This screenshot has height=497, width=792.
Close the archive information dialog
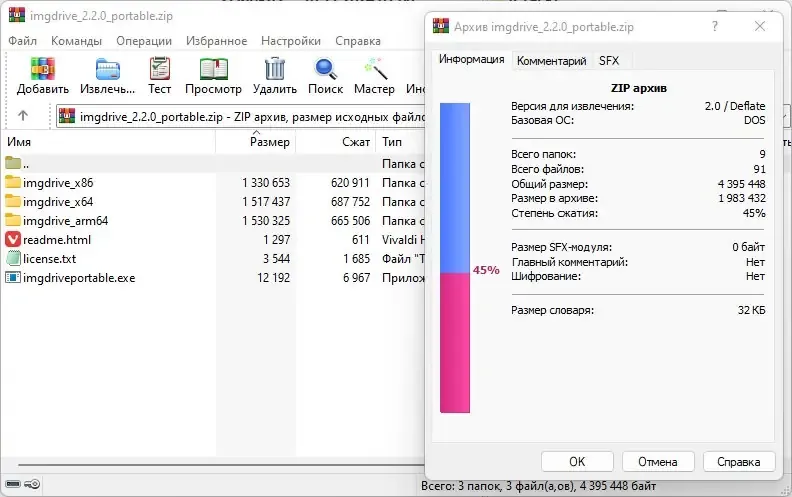click(760, 26)
